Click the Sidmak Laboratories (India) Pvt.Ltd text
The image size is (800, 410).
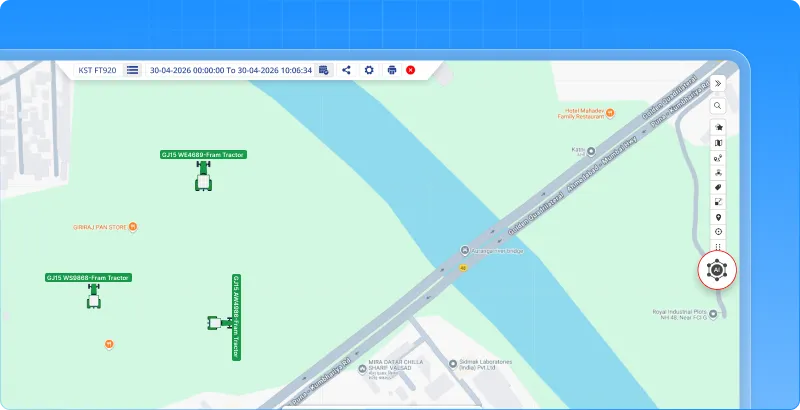point(485,365)
